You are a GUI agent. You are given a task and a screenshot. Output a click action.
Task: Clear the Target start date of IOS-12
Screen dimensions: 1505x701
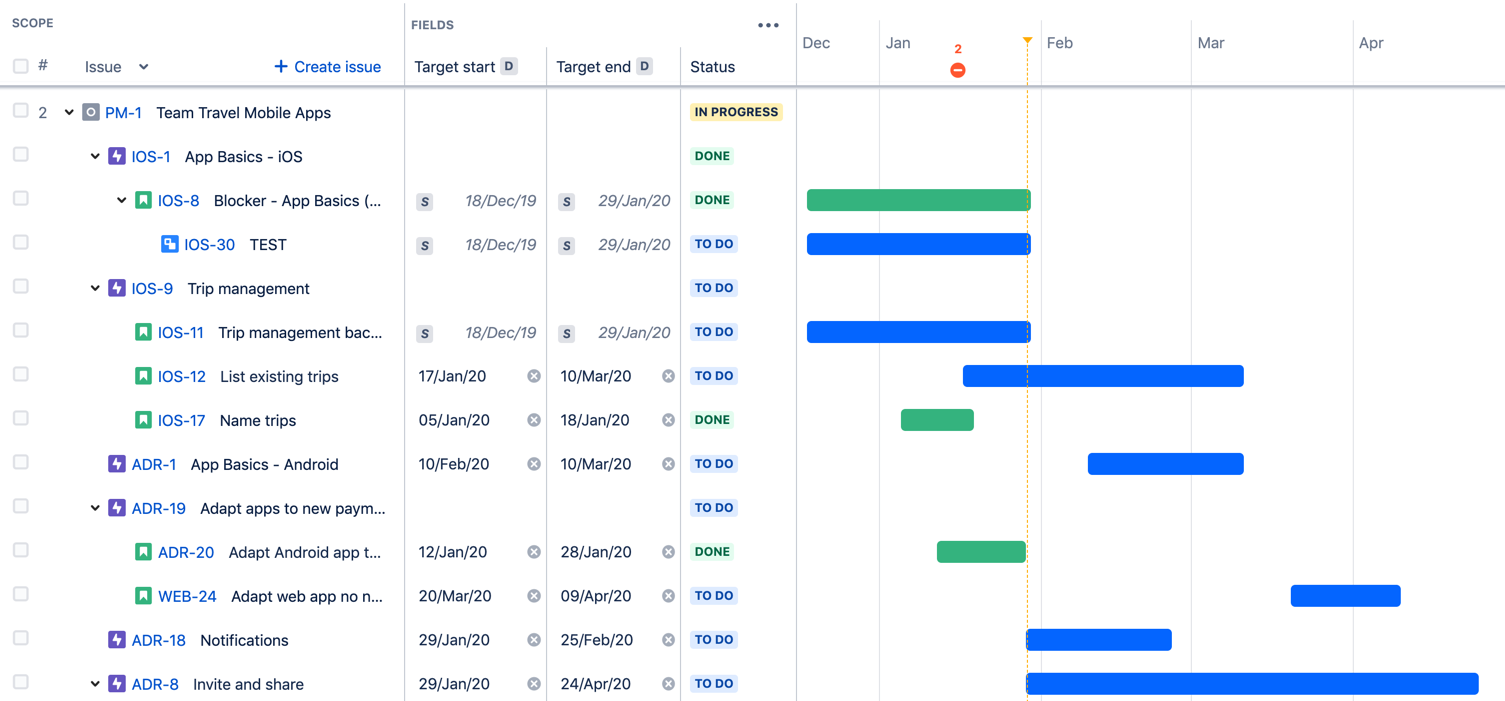[534, 377]
